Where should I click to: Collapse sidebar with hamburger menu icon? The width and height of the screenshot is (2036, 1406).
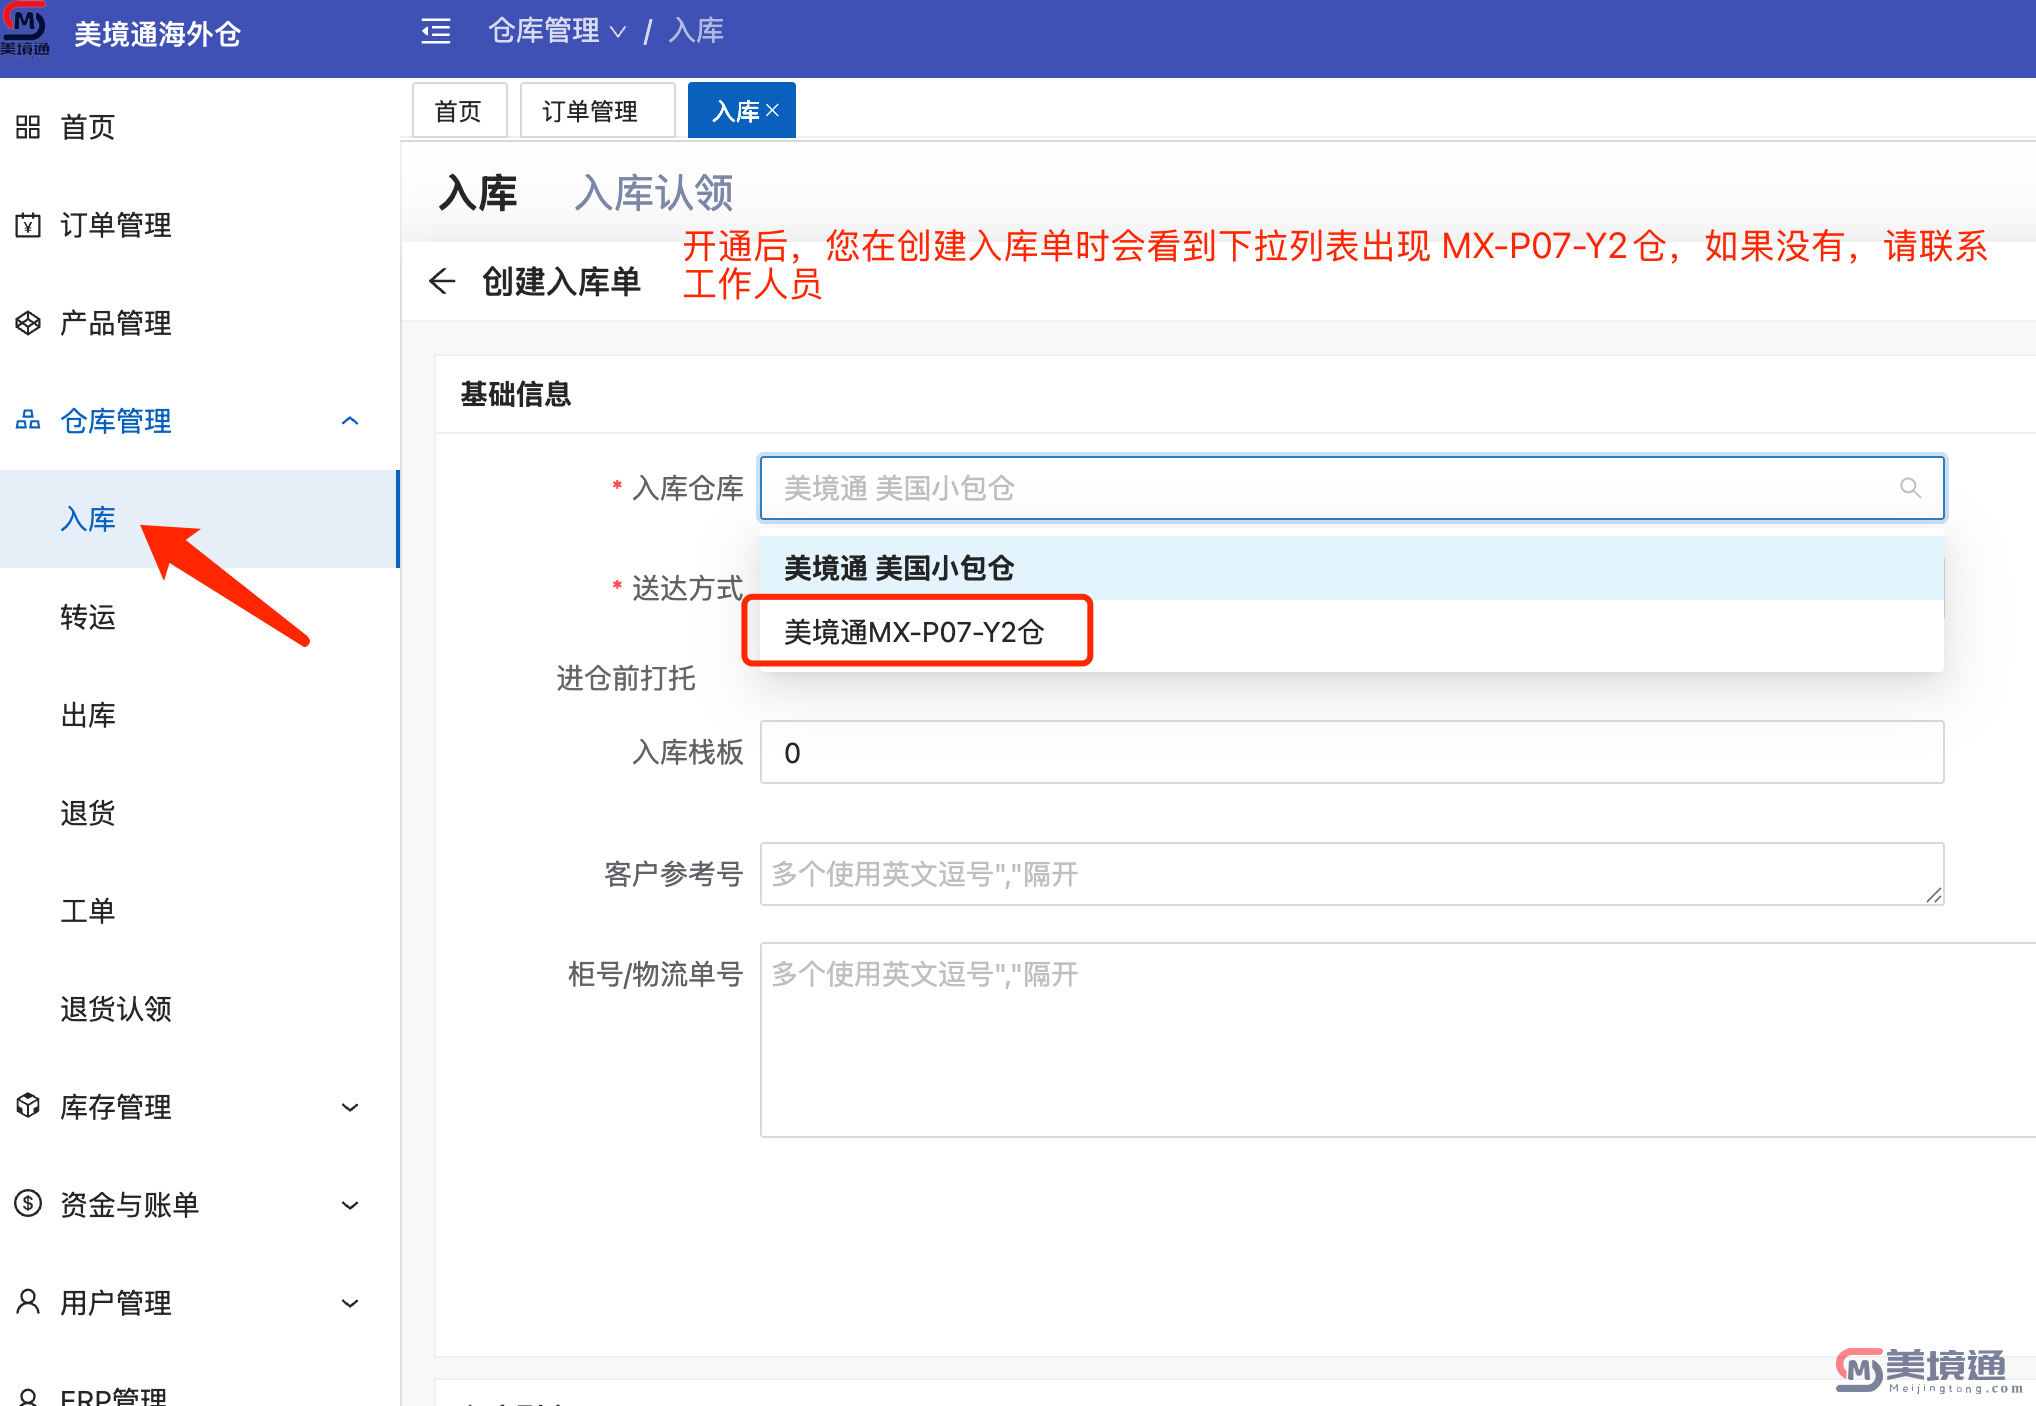(x=436, y=32)
